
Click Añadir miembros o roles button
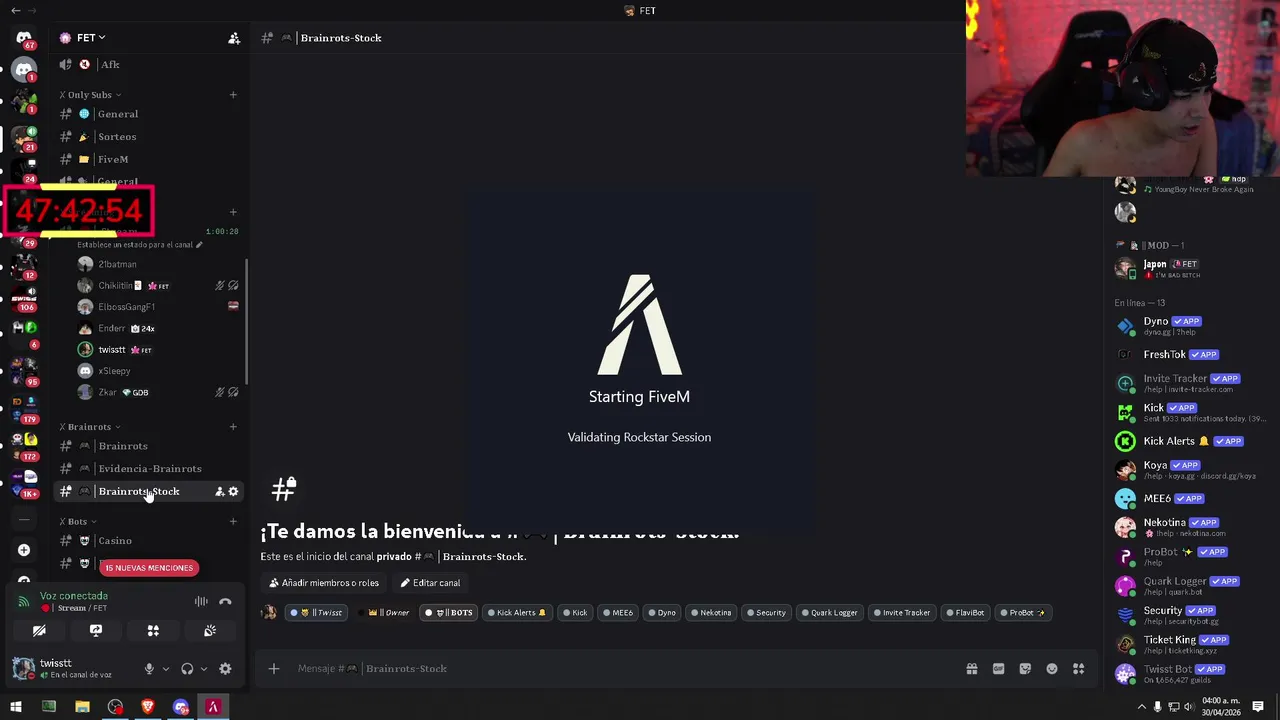(x=323, y=583)
